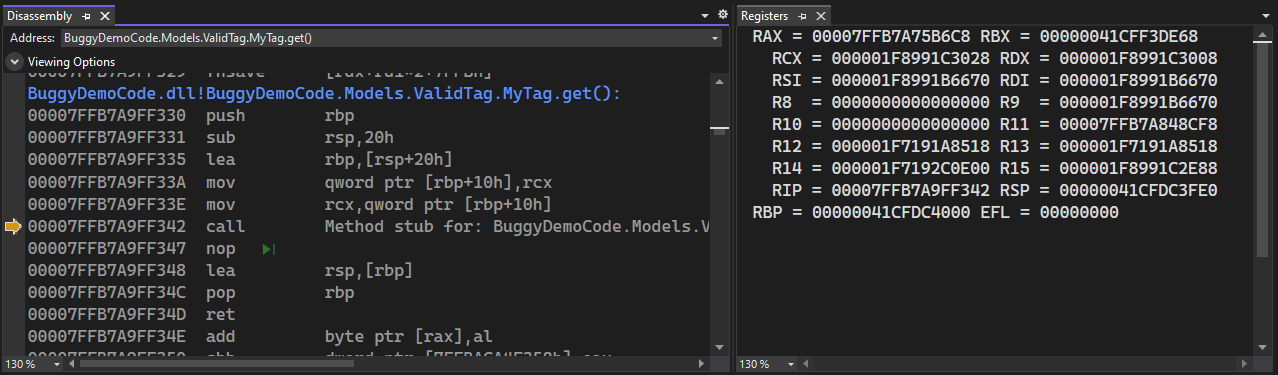Close the Disassembly tab
This screenshot has width=1278, height=375.
(x=103, y=16)
